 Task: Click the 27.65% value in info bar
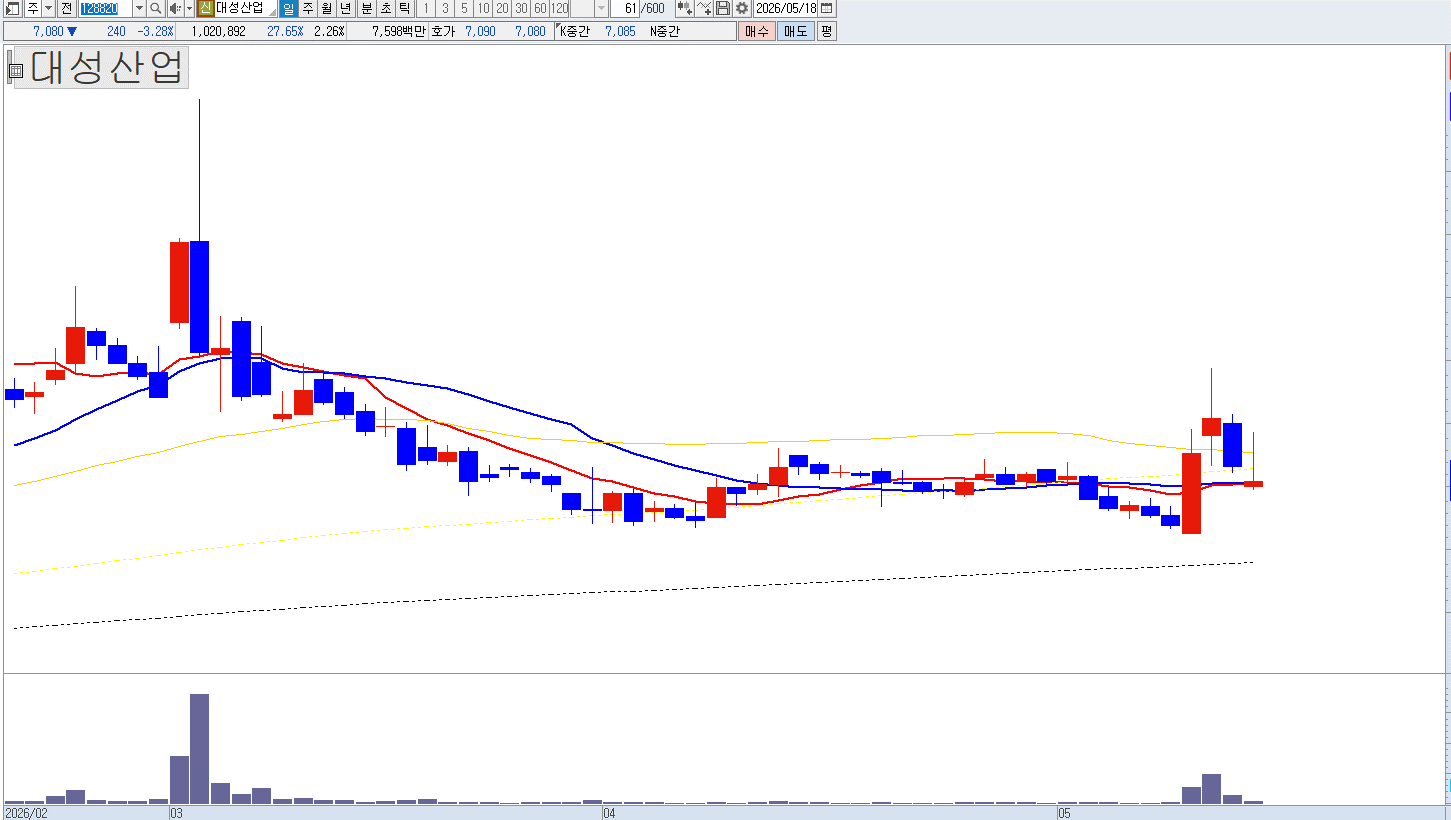click(x=285, y=31)
